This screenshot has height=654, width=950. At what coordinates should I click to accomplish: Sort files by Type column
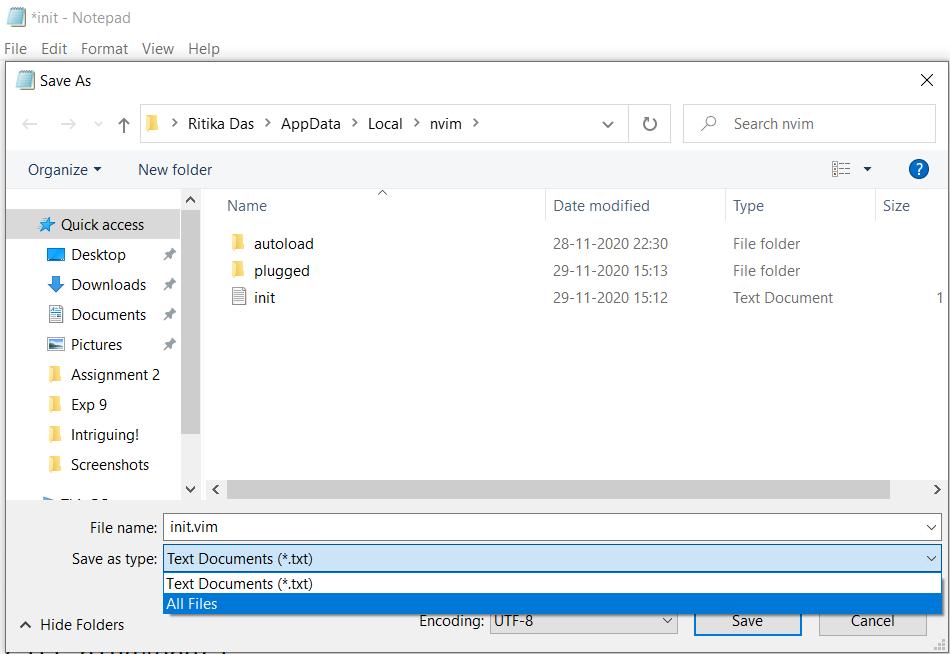coord(748,206)
